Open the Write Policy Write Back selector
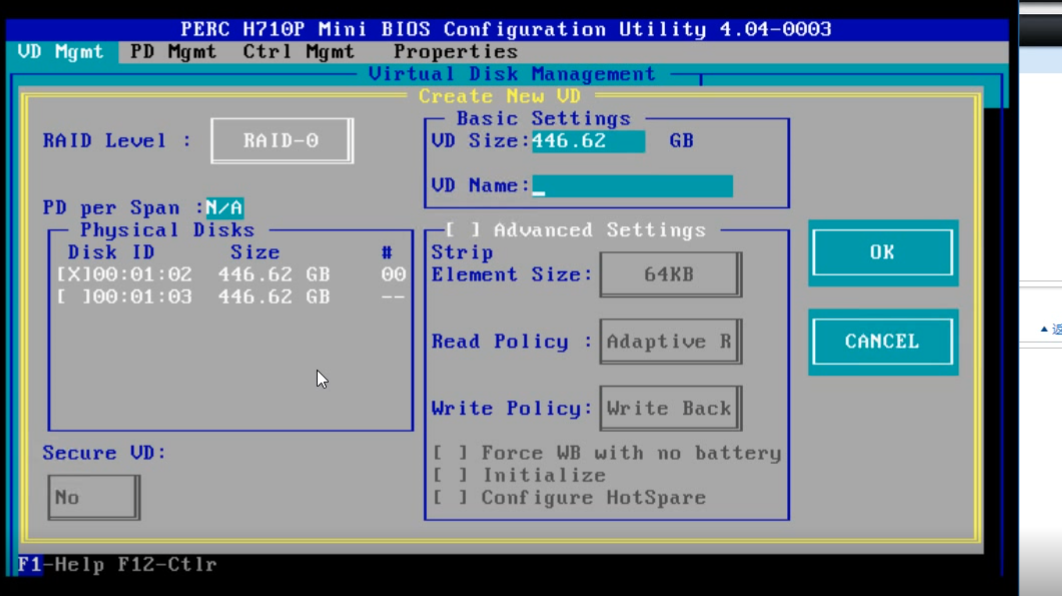Screen dimensions: 1062x596 click(669, 408)
